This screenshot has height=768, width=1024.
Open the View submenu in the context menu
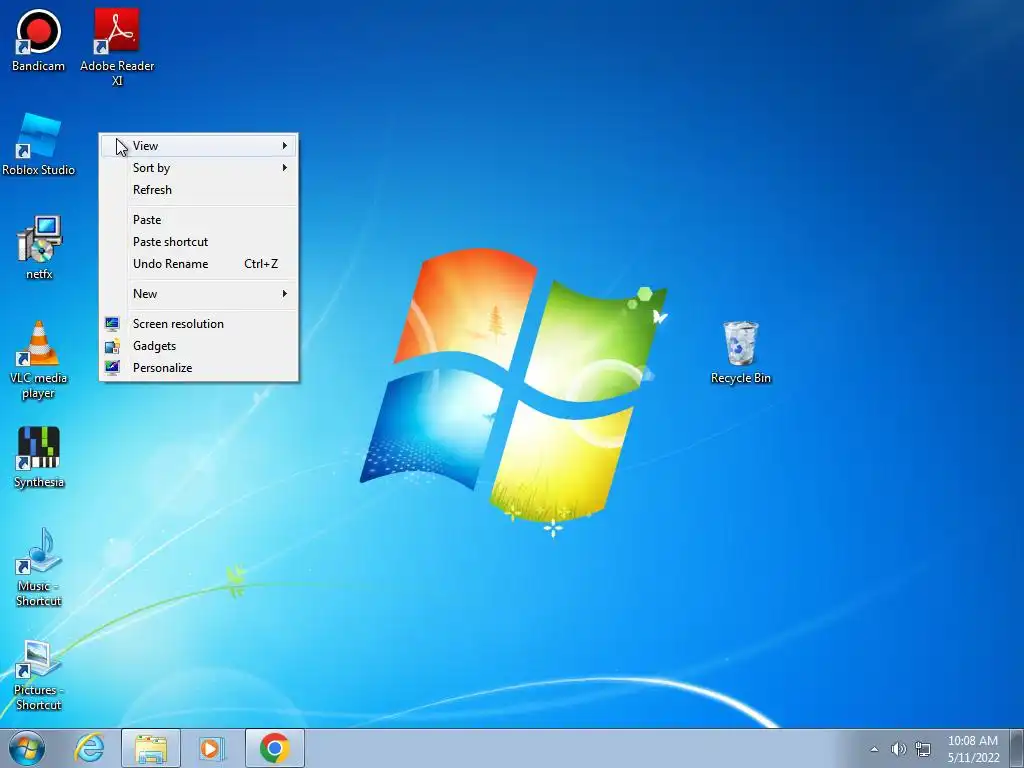199,146
